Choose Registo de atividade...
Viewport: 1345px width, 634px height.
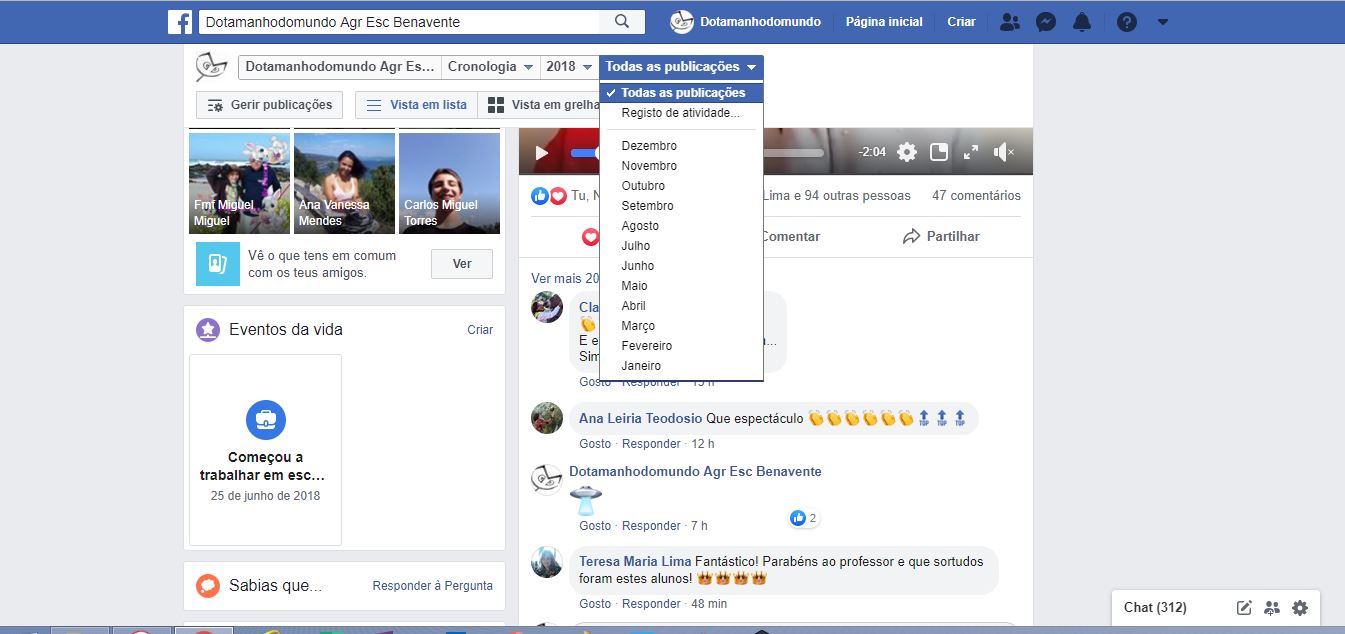(x=682, y=113)
